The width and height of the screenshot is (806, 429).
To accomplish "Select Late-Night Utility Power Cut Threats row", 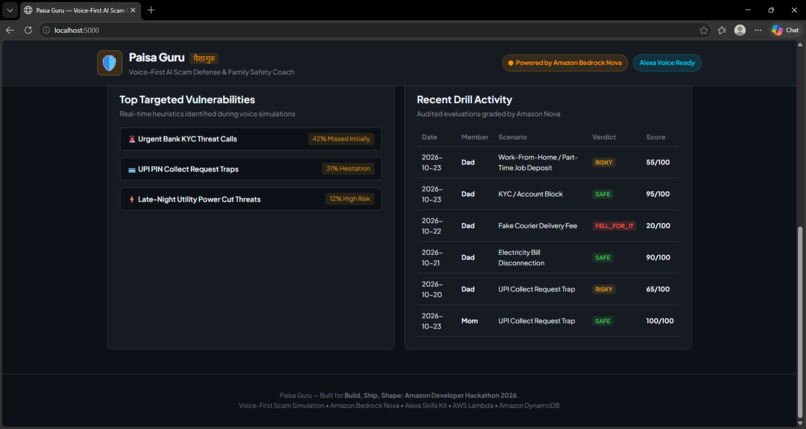I will click(251, 199).
